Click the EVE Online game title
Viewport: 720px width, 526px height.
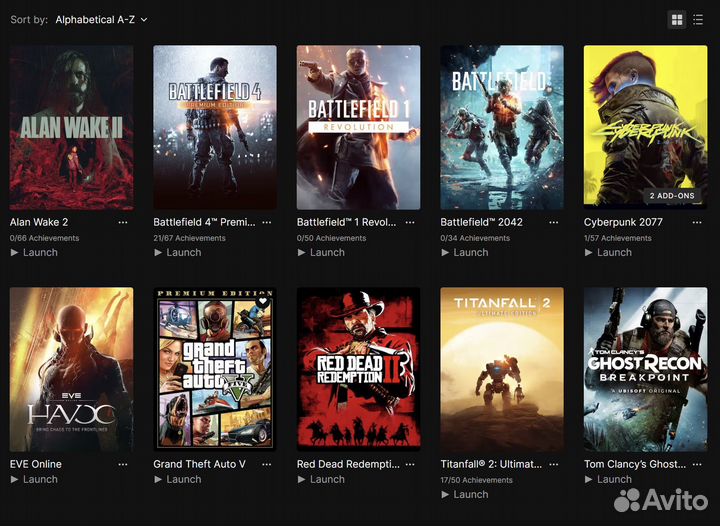point(36,464)
